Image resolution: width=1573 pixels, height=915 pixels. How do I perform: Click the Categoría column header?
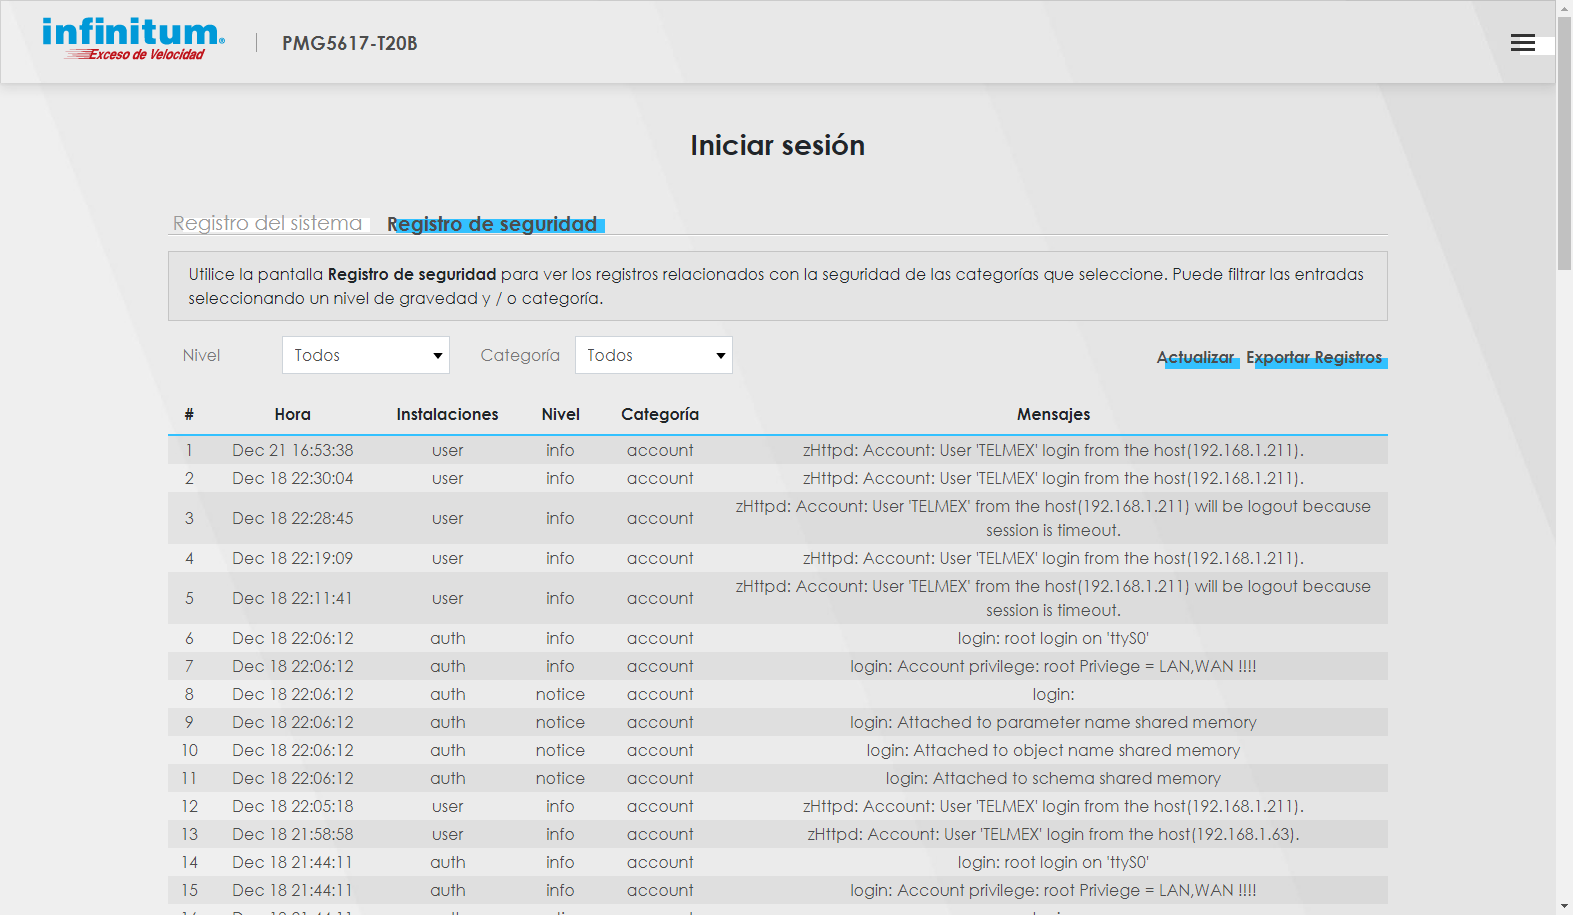click(659, 414)
